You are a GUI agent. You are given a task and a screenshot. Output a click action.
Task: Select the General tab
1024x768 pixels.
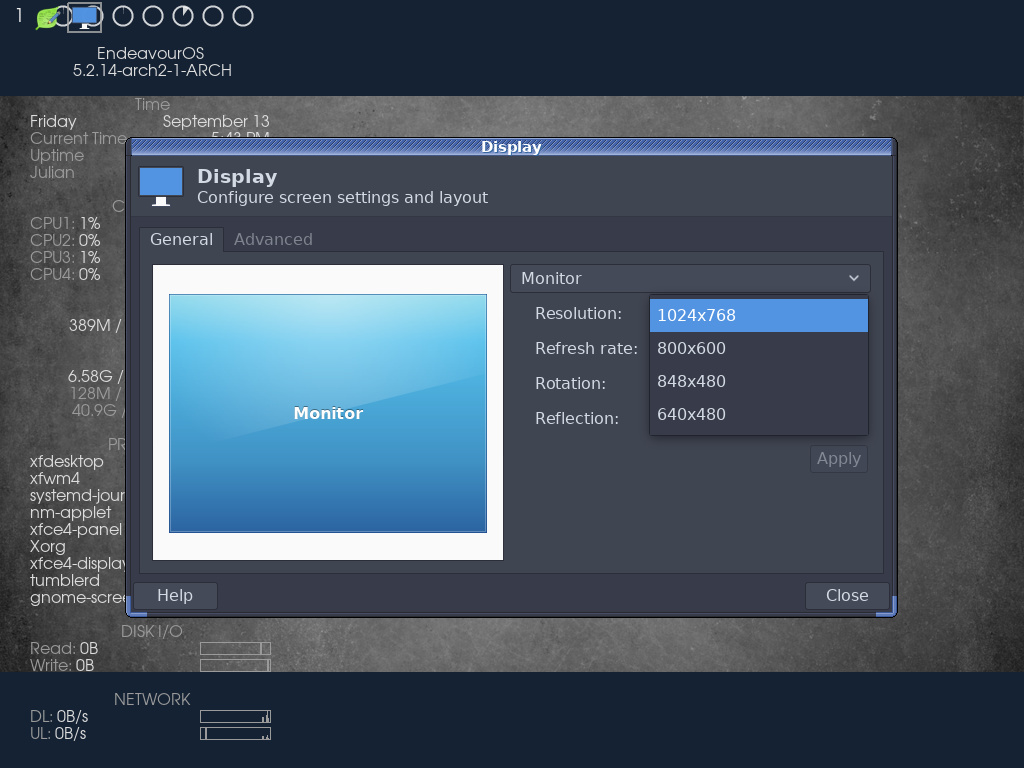tap(181, 239)
